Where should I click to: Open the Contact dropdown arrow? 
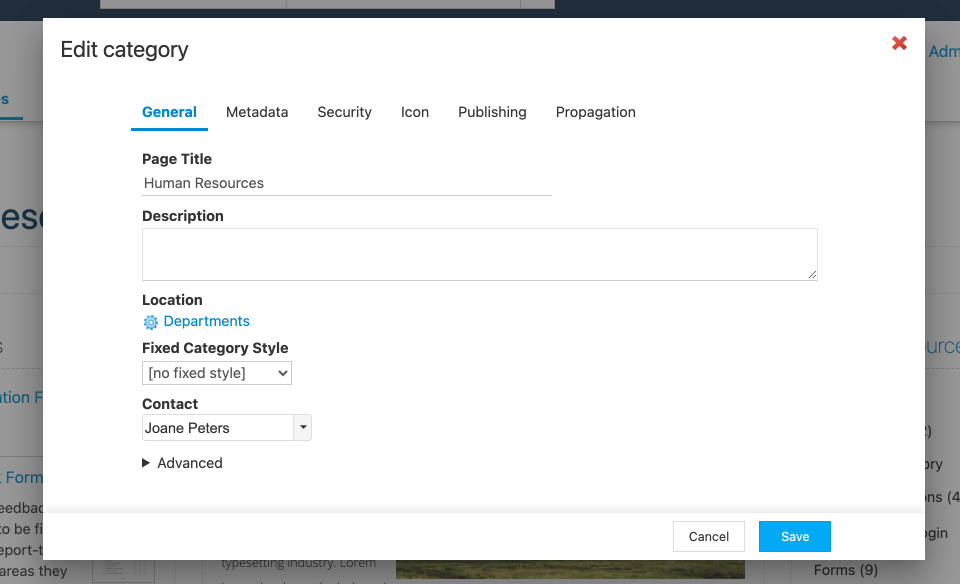coord(302,427)
